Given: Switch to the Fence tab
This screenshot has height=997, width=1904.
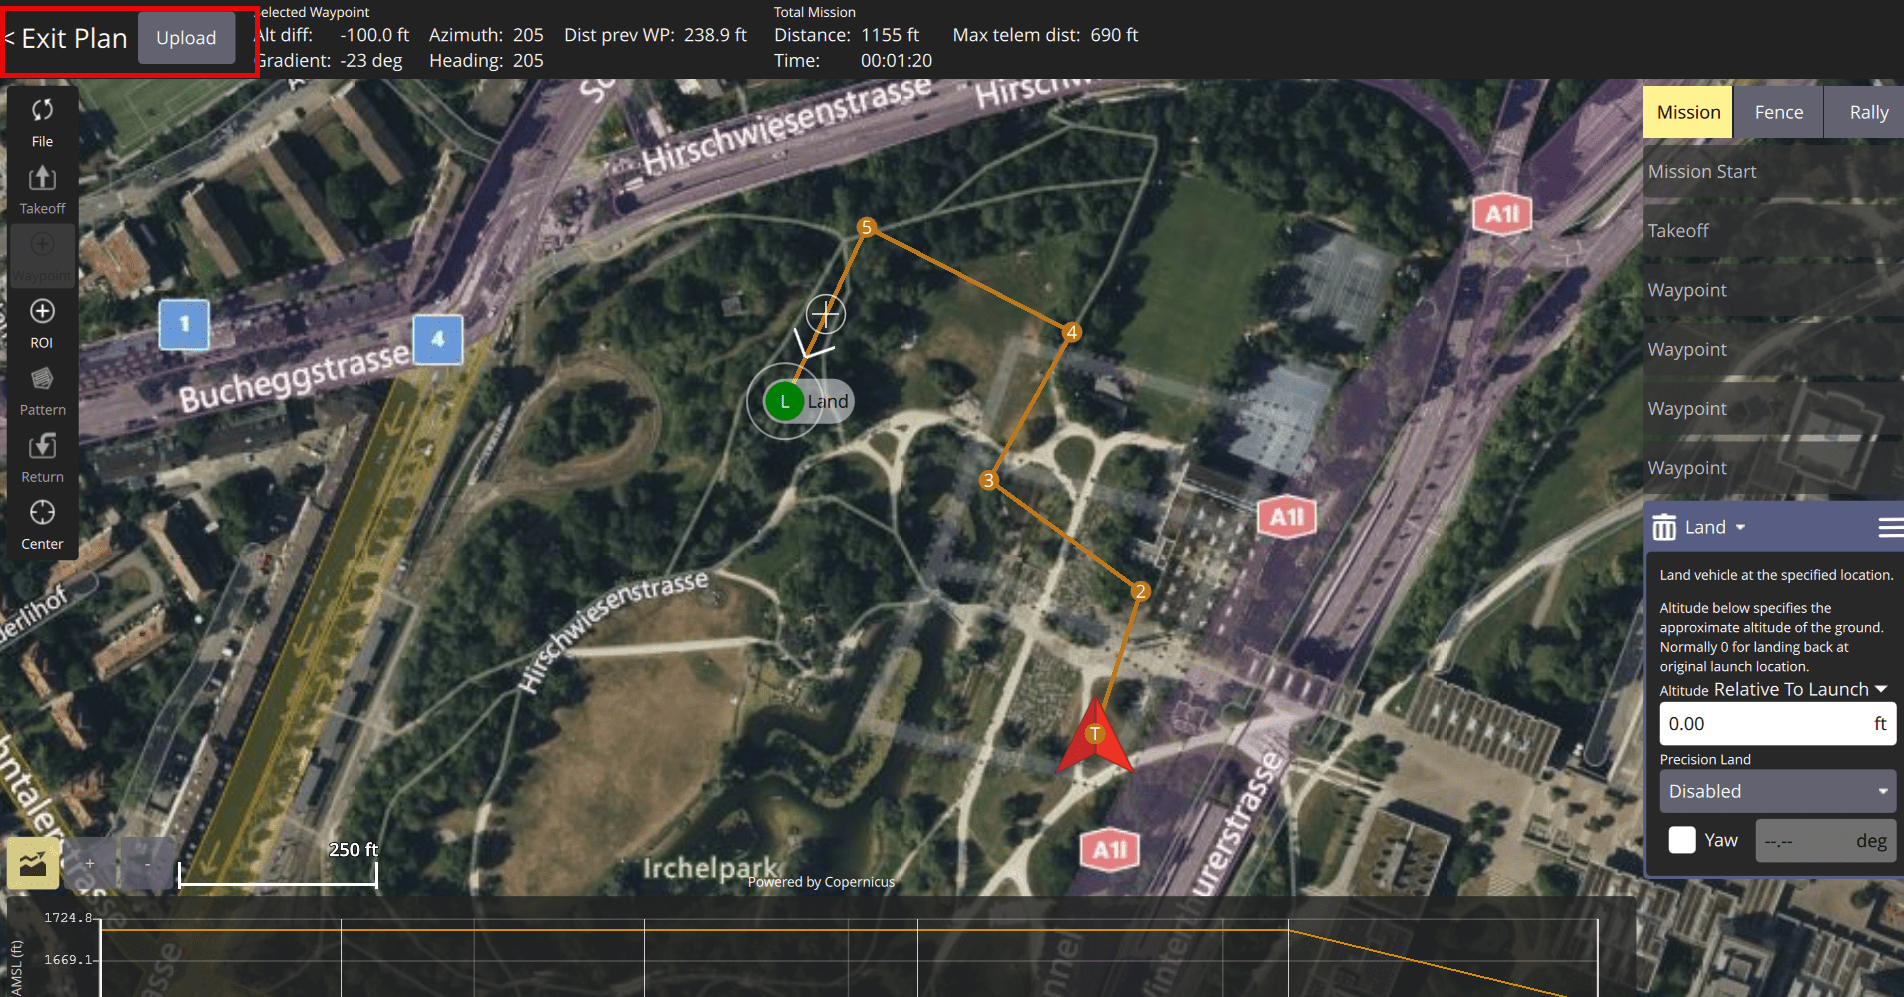Looking at the screenshot, I should tap(1778, 112).
